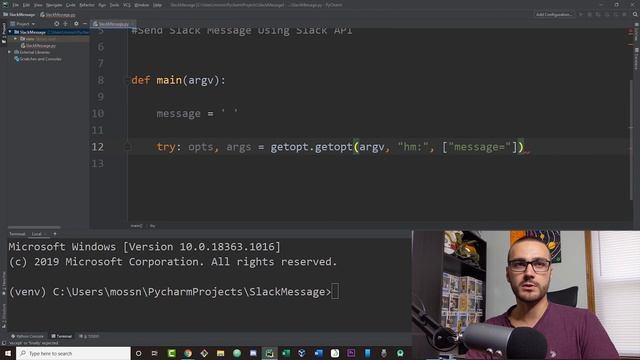Expand External Libraries node
Image resolution: width=640 pixels, height=360 pixels.
(x=9, y=52)
